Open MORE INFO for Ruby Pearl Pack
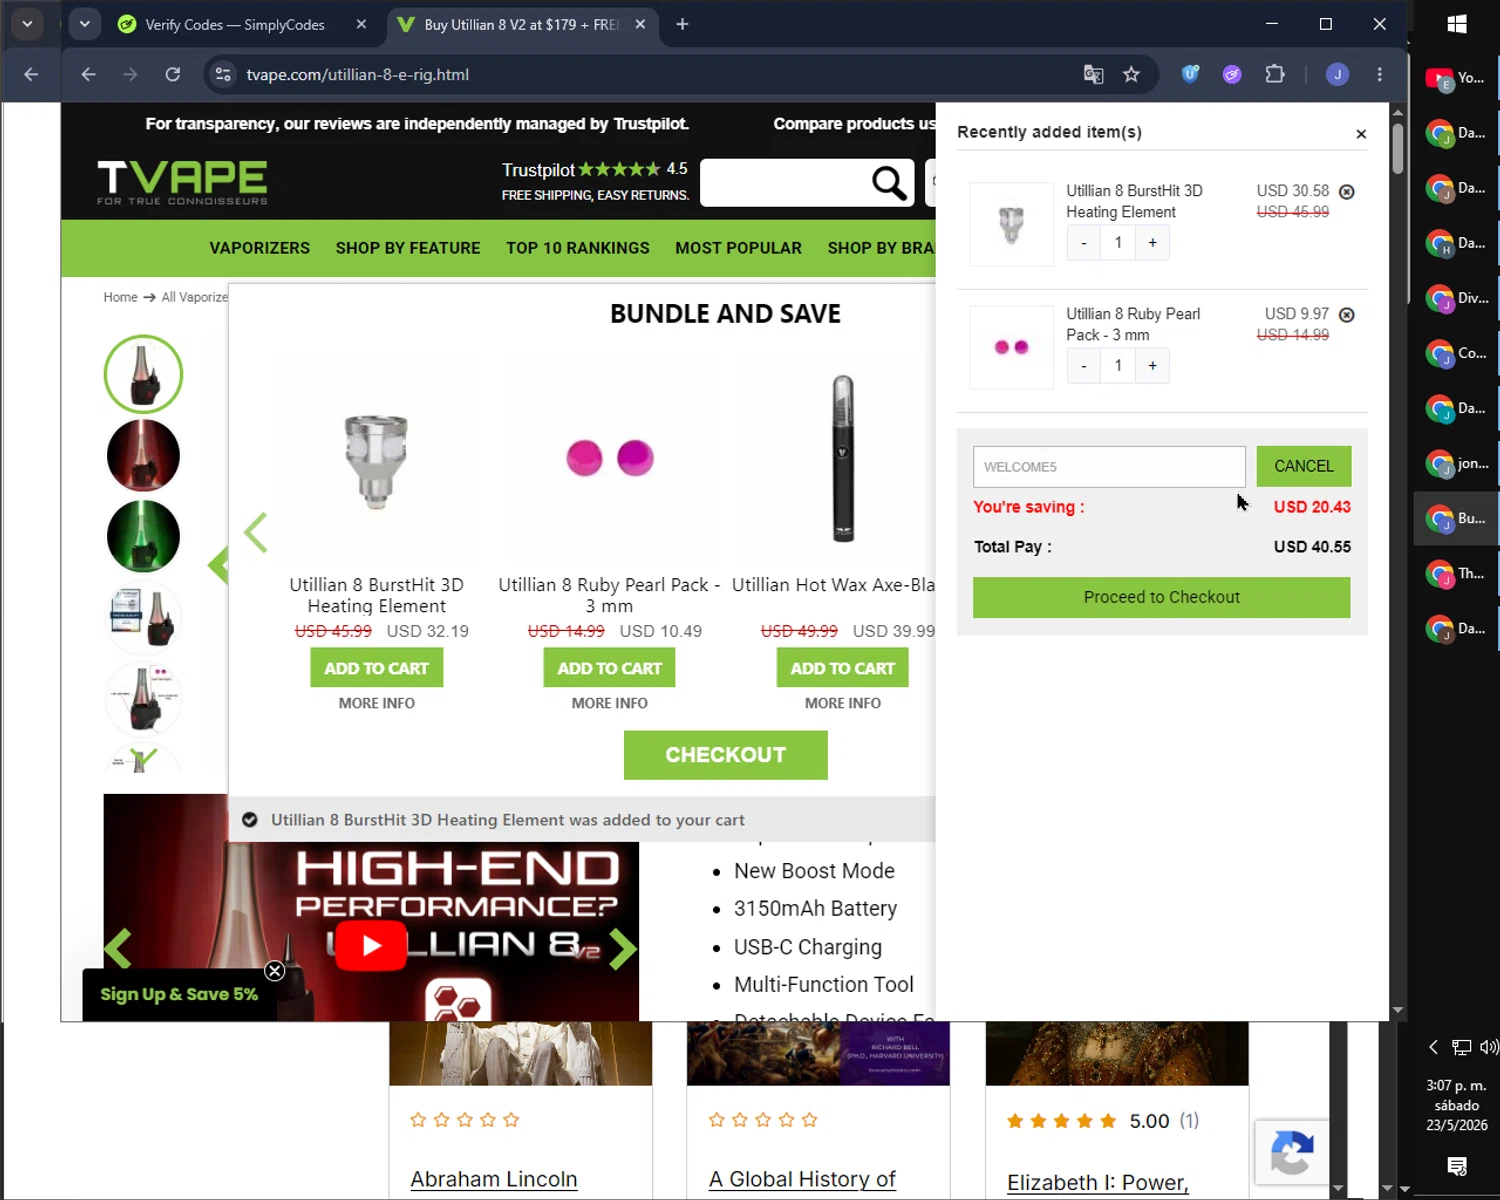The image size is (1500, 1200). (610, 703)
